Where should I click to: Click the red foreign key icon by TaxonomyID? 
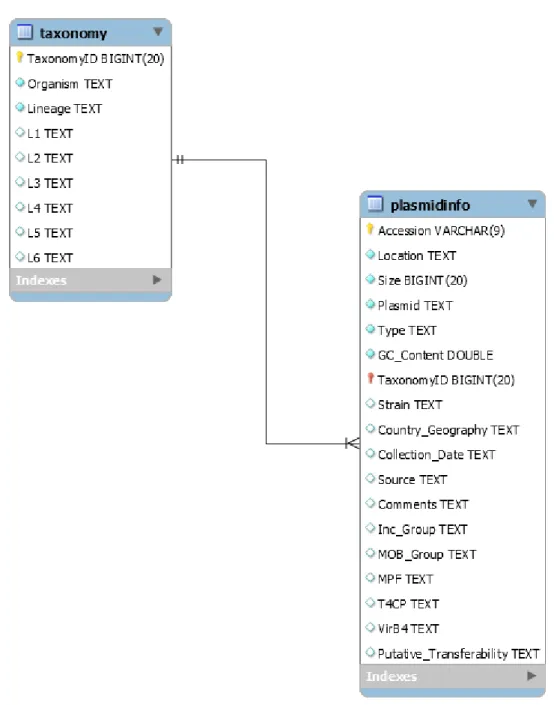coord(371,379)
